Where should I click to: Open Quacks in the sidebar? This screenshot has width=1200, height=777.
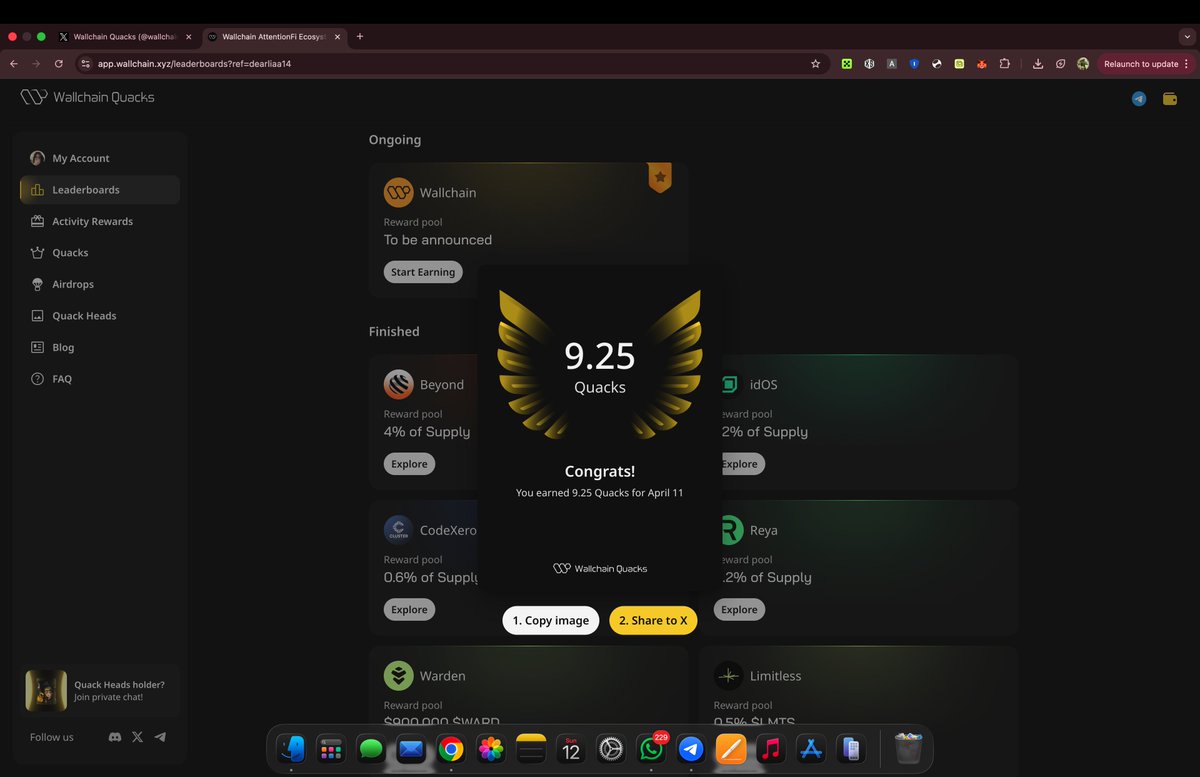tap(100, 253)
